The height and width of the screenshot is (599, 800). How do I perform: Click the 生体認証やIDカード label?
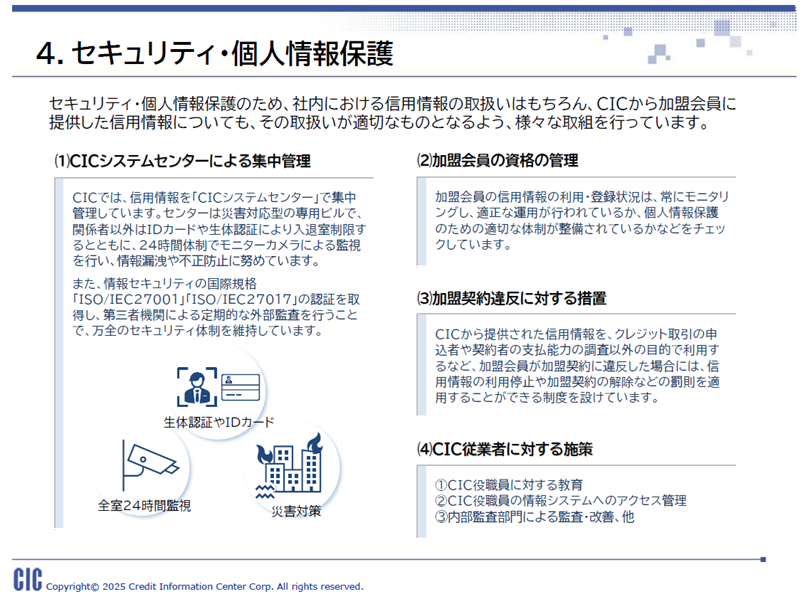pos(219,421)
